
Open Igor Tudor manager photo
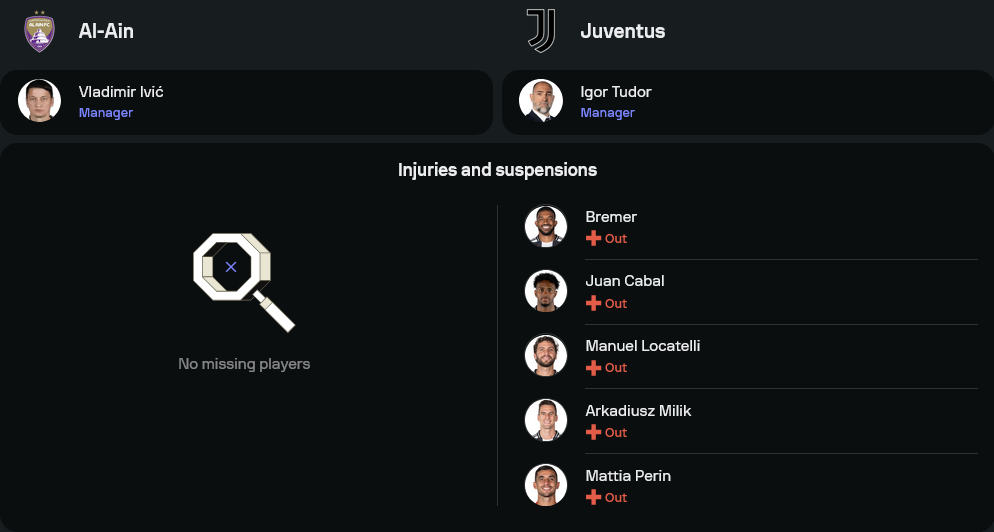[541, 101]
